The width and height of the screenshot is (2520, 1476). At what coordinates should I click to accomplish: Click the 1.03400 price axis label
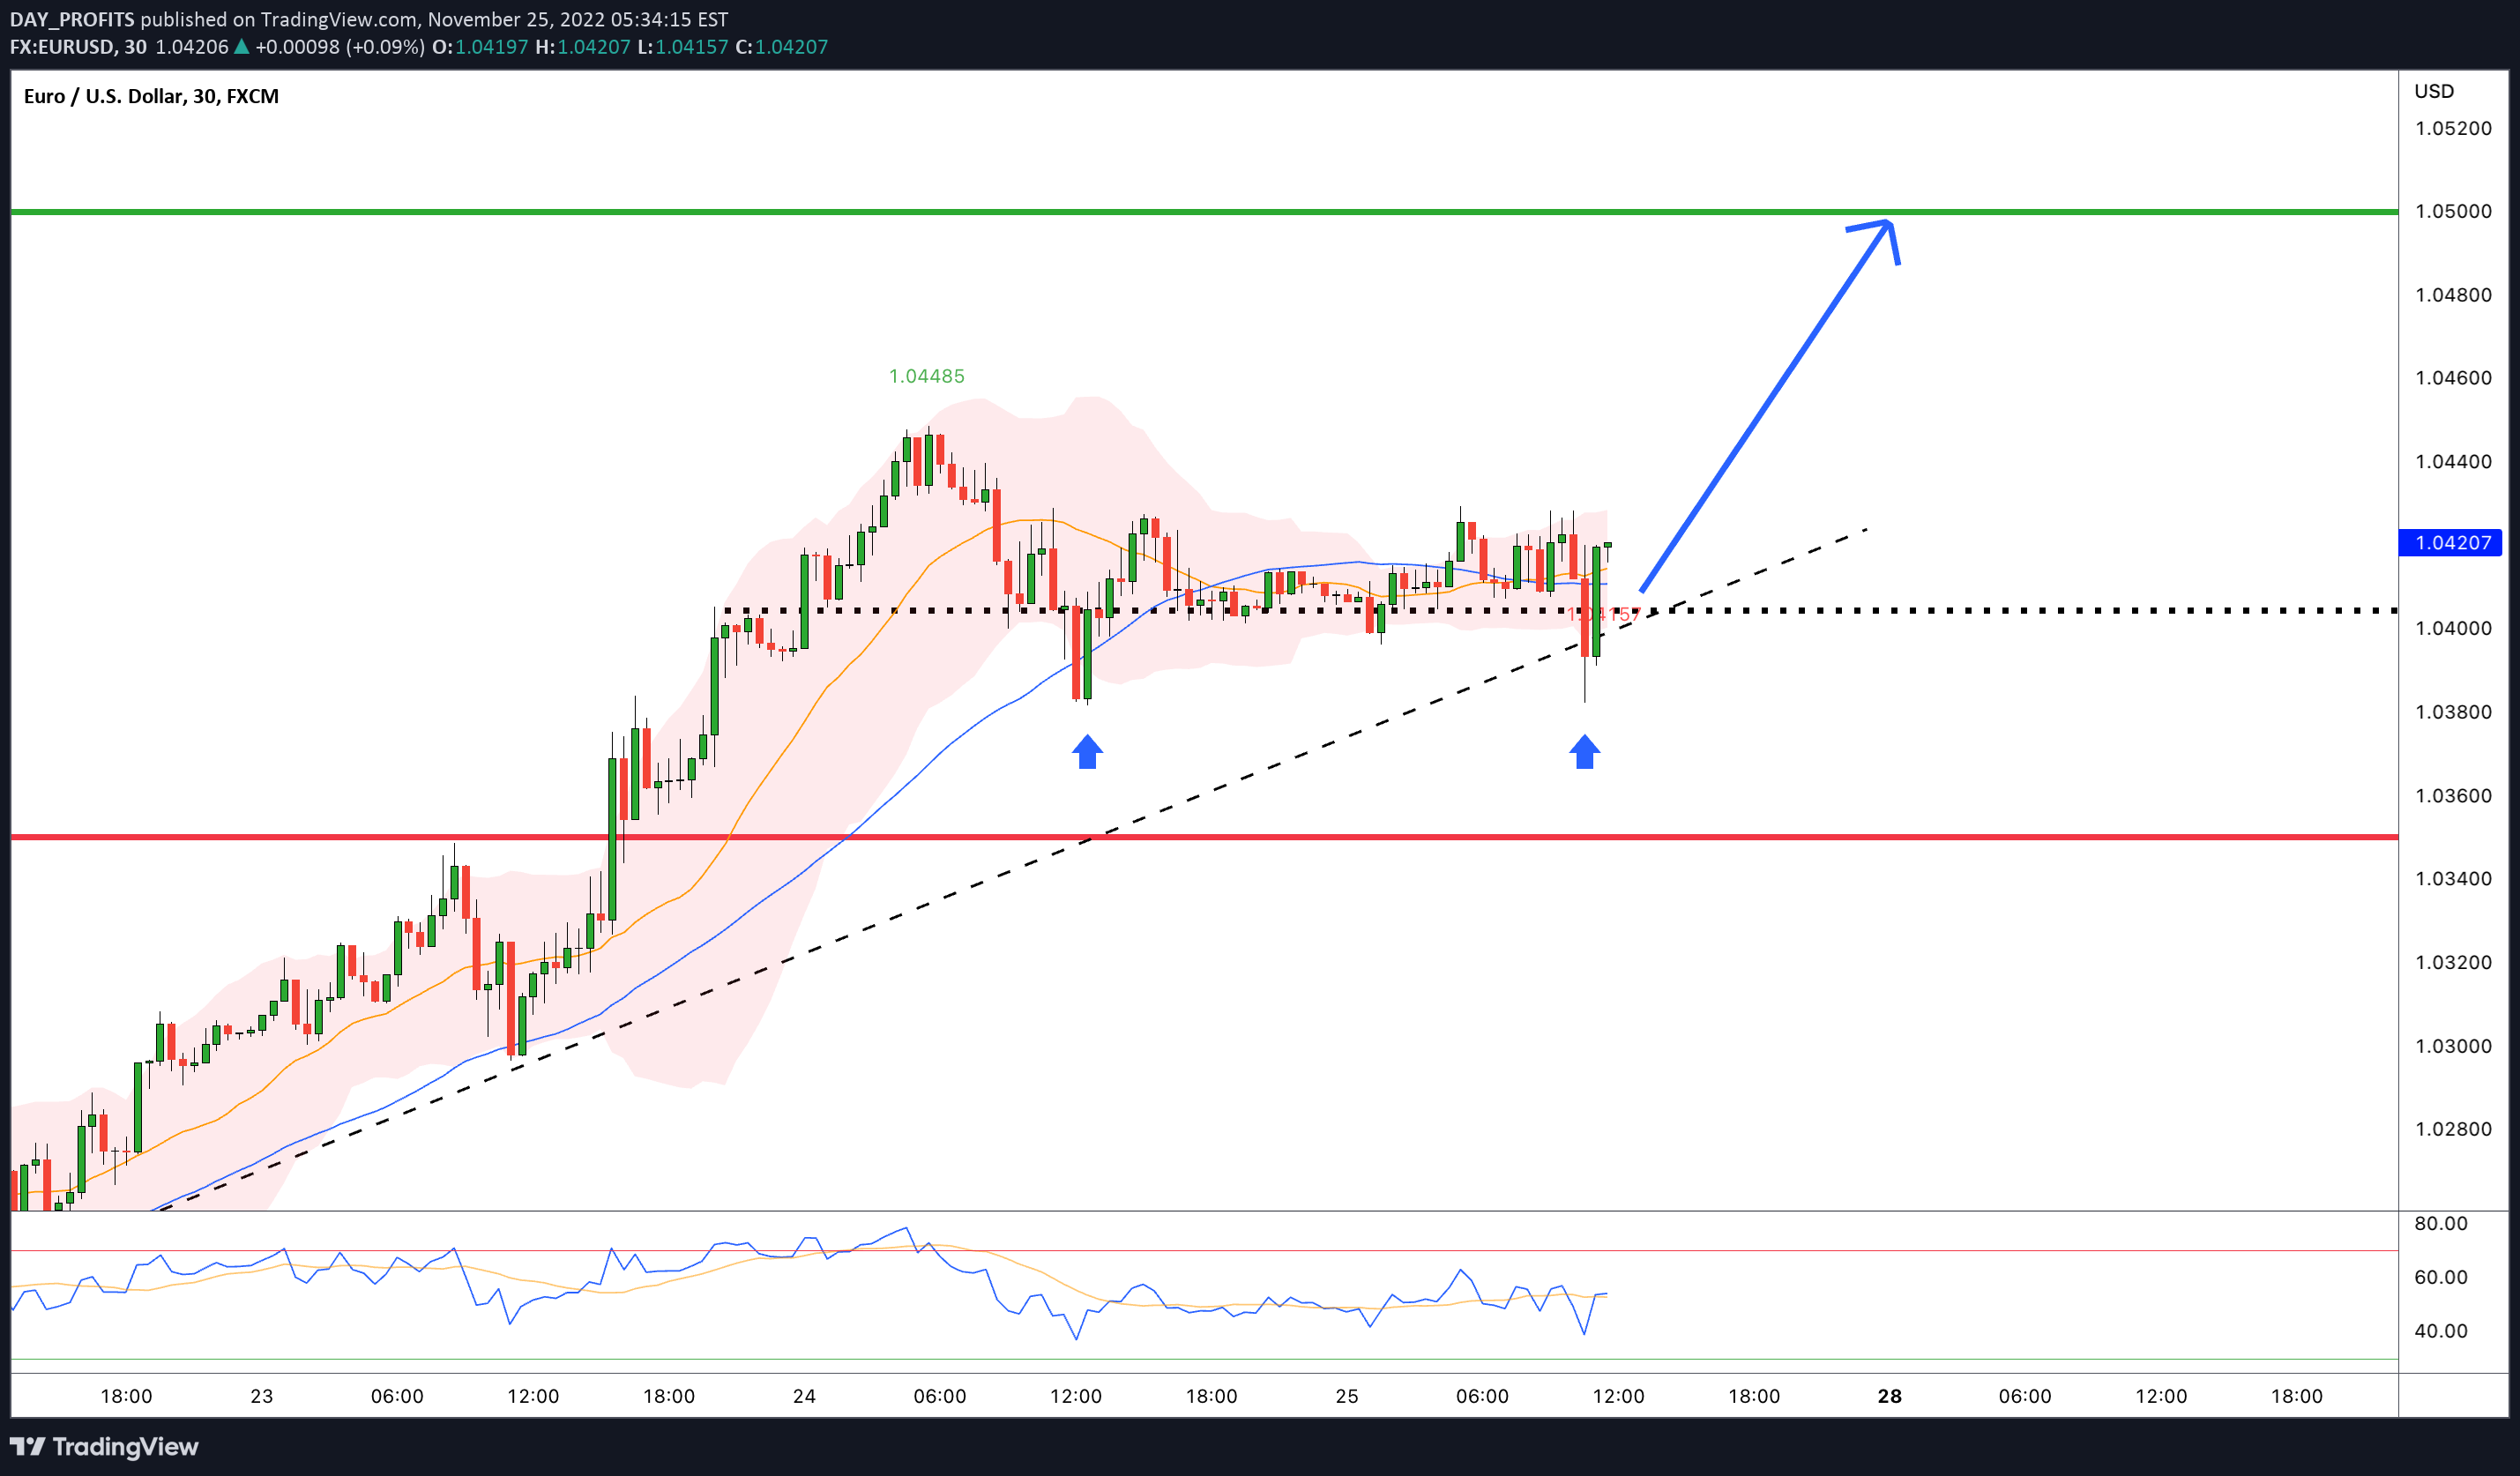pyautogui.click(x=2453, y=878)
